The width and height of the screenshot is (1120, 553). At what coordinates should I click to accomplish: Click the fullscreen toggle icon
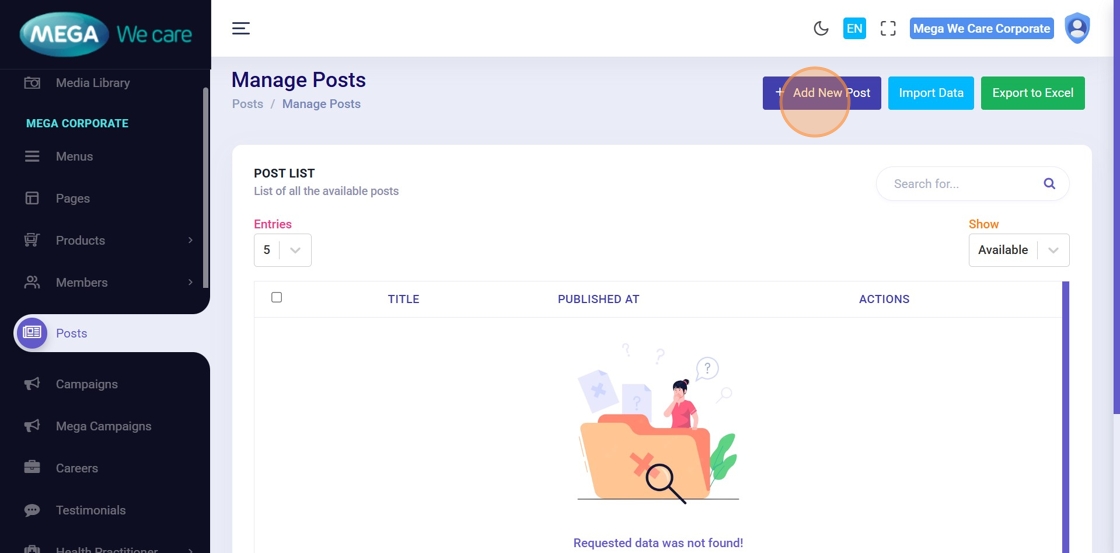coord(888,29)
